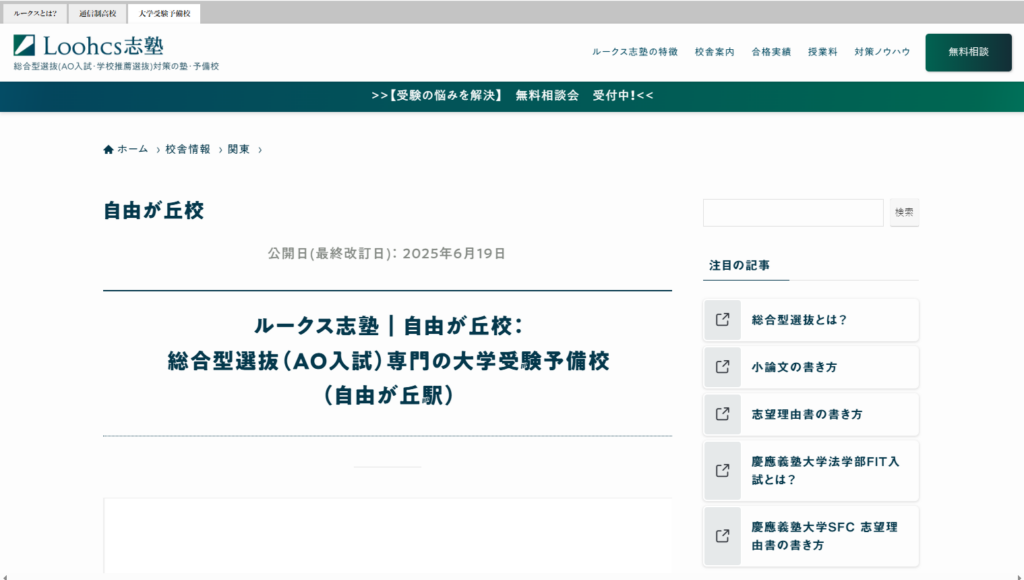Click the 検索 search button

904,212
